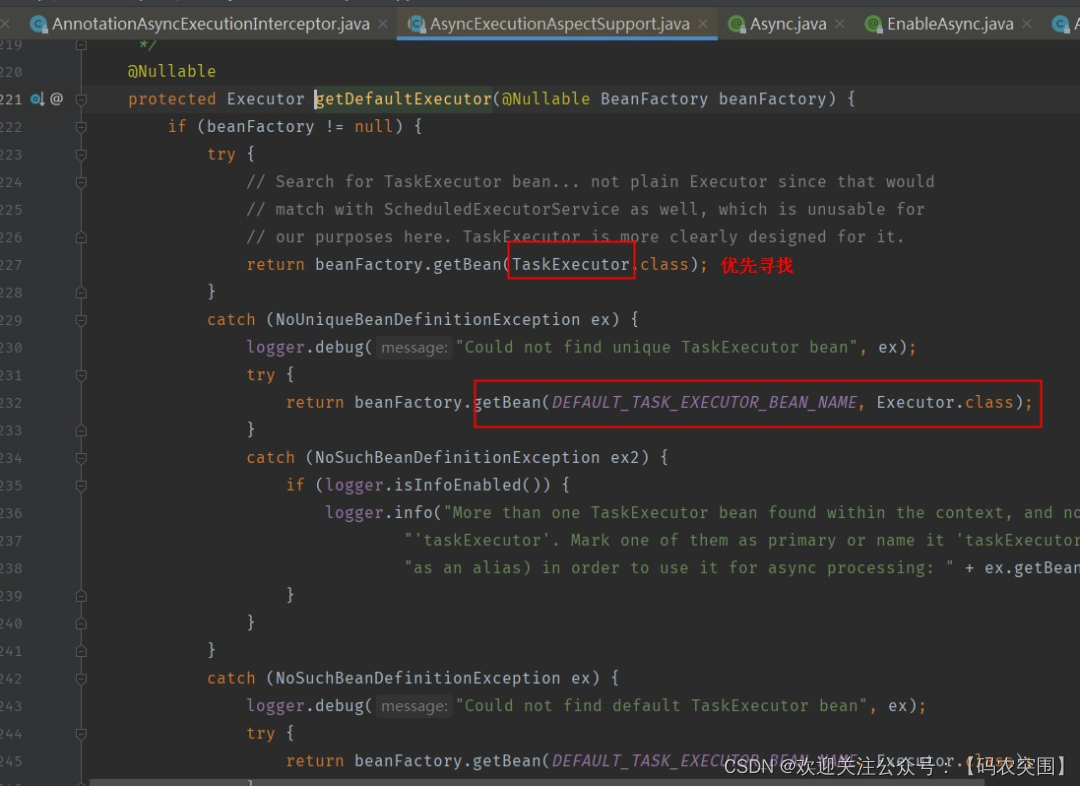
Task: Click the class icon on AsyncExecutionAspectSupport.java tab
Action: click(x=417, y=25)
